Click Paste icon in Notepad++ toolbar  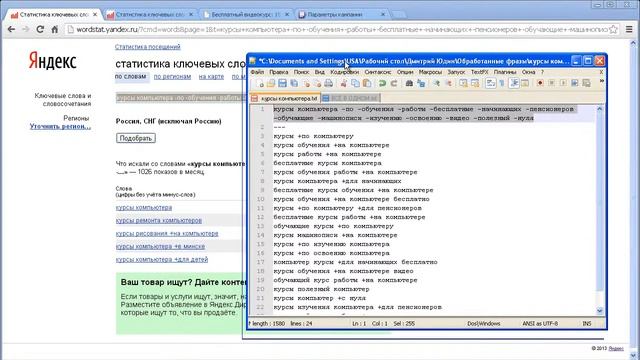tap(367, 83)
